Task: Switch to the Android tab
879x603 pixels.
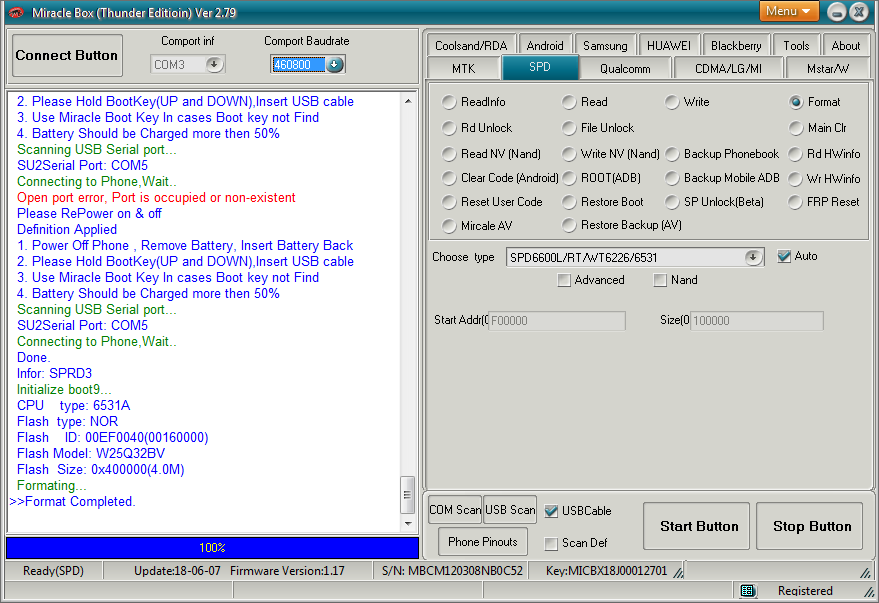Action: pyautogui.click(x=545, y=45)
